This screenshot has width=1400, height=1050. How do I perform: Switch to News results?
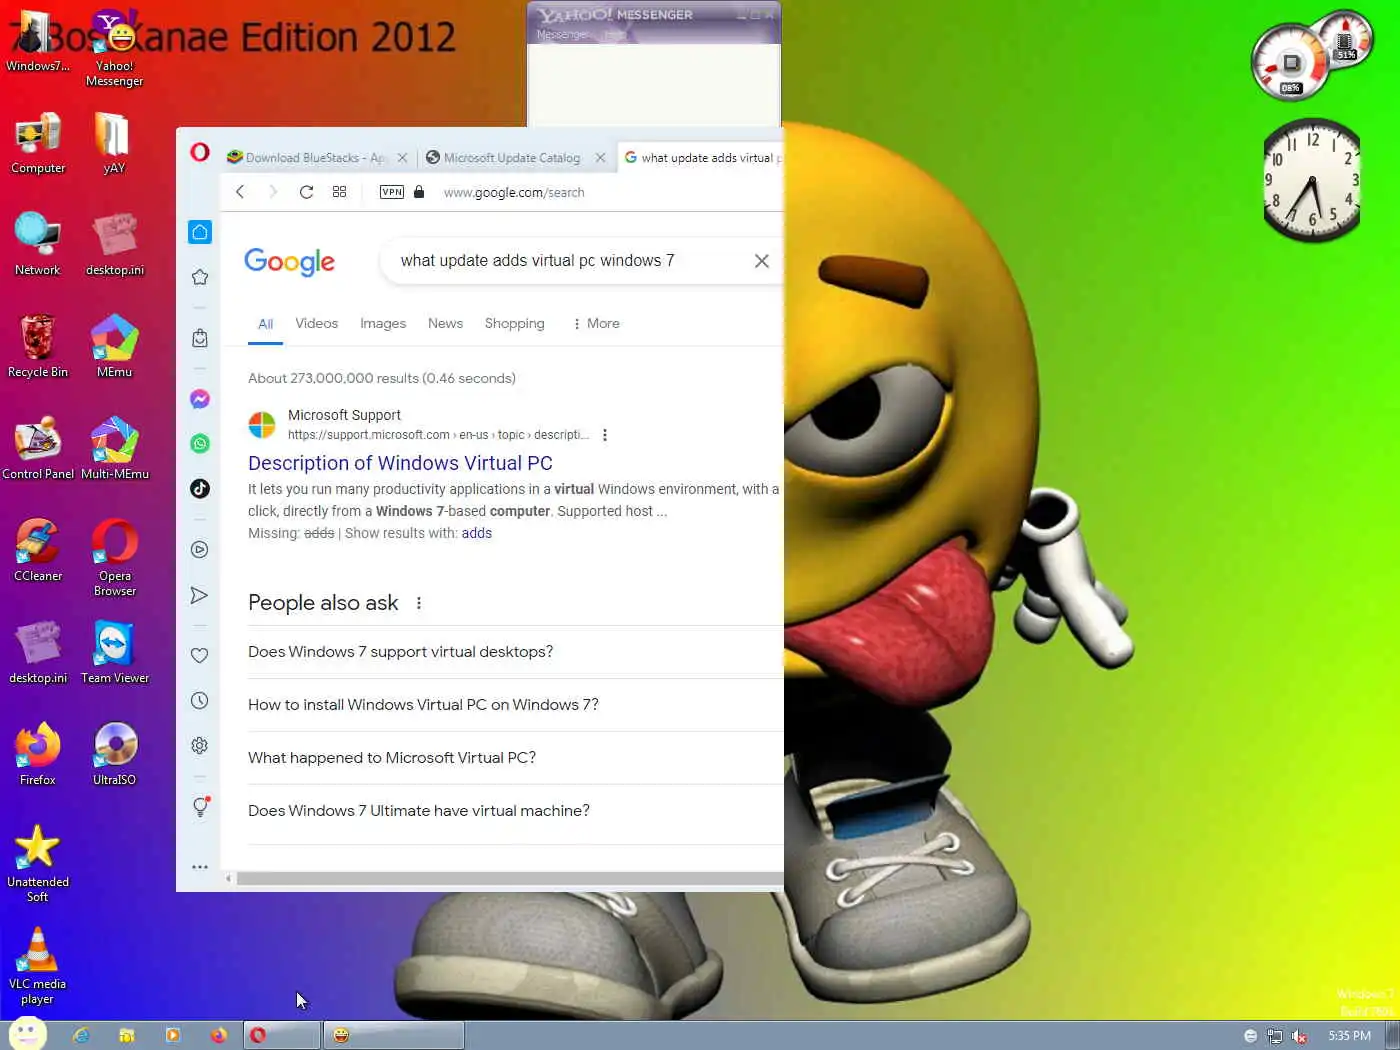point(445,324)
